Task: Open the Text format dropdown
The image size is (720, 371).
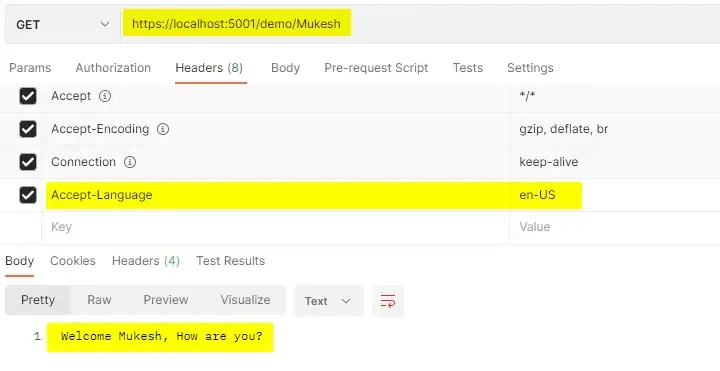Action: (328, 301)
